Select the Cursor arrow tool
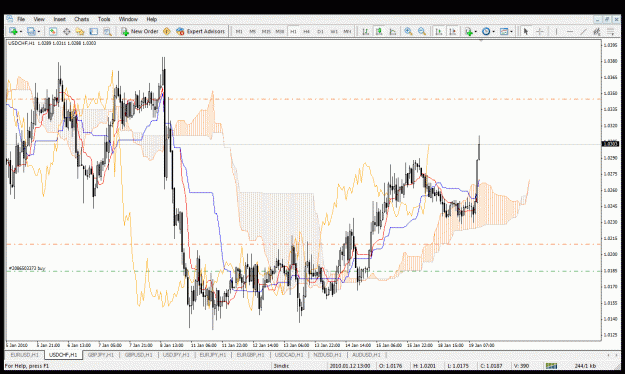 525,31
